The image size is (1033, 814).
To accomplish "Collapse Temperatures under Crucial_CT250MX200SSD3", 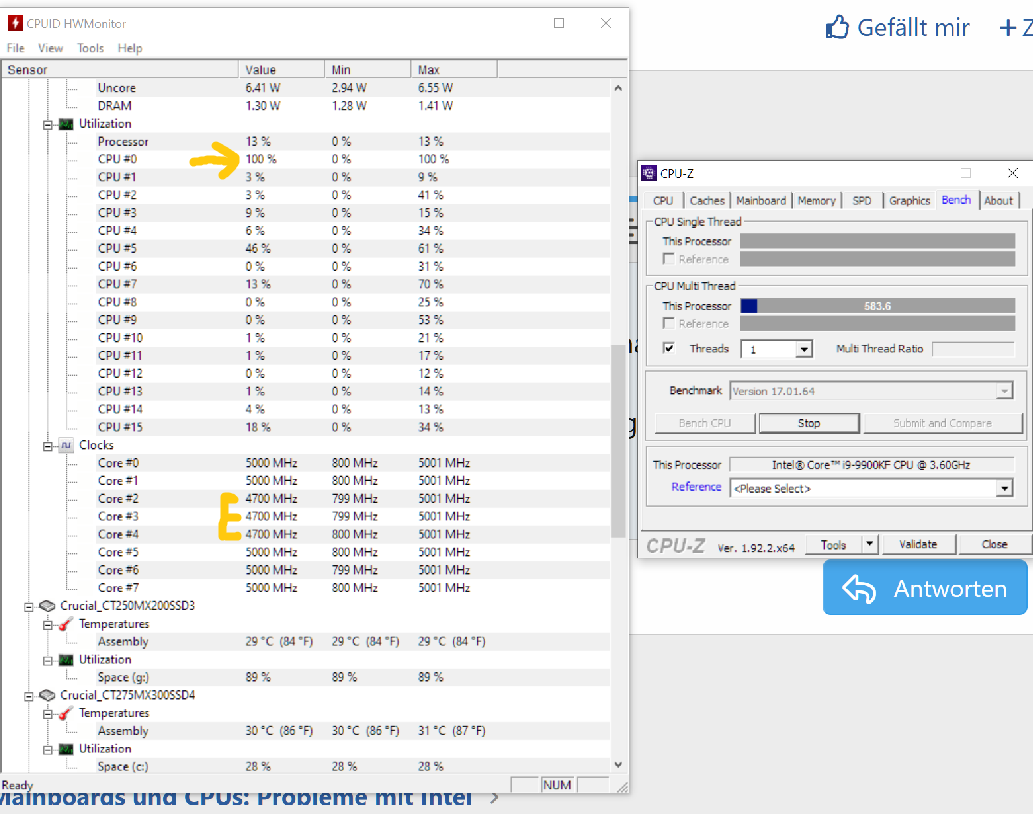I will click(x=47, y=624).
